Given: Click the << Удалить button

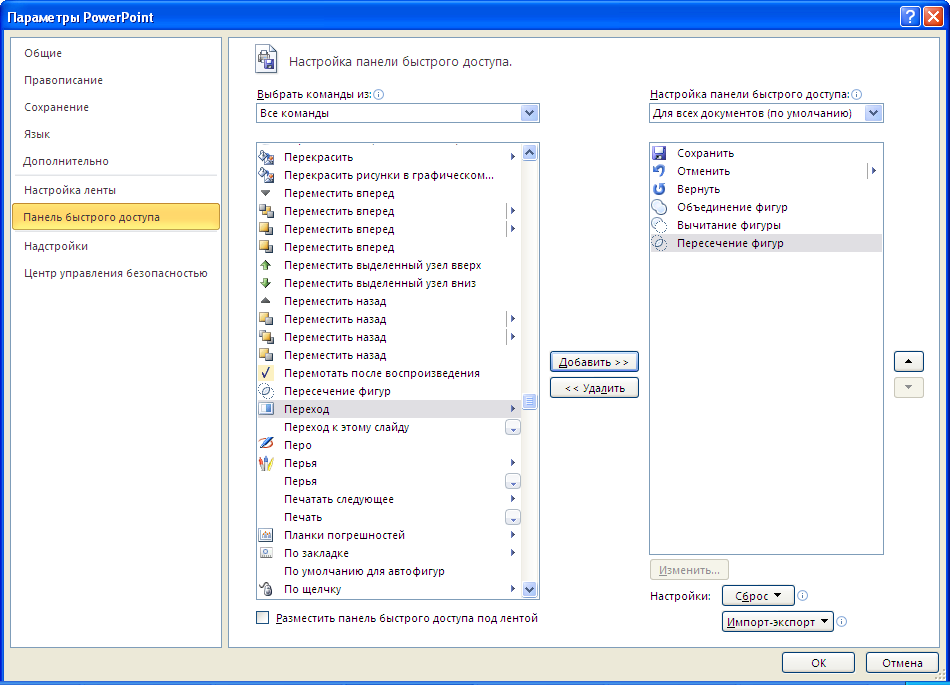Looking at the screenshot, I should [594, 388].
